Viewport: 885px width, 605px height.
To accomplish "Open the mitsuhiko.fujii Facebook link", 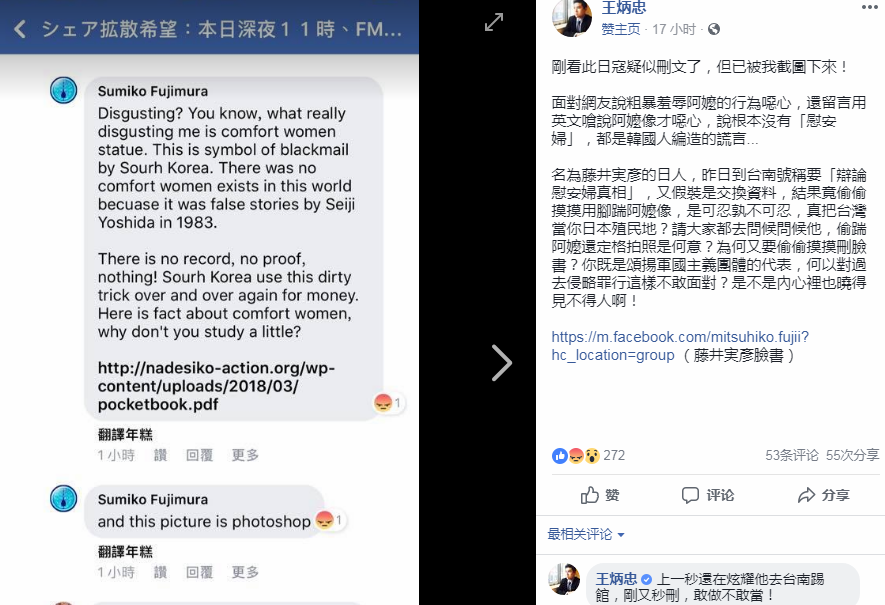I will pyautogui.click(x=680, y=346).
